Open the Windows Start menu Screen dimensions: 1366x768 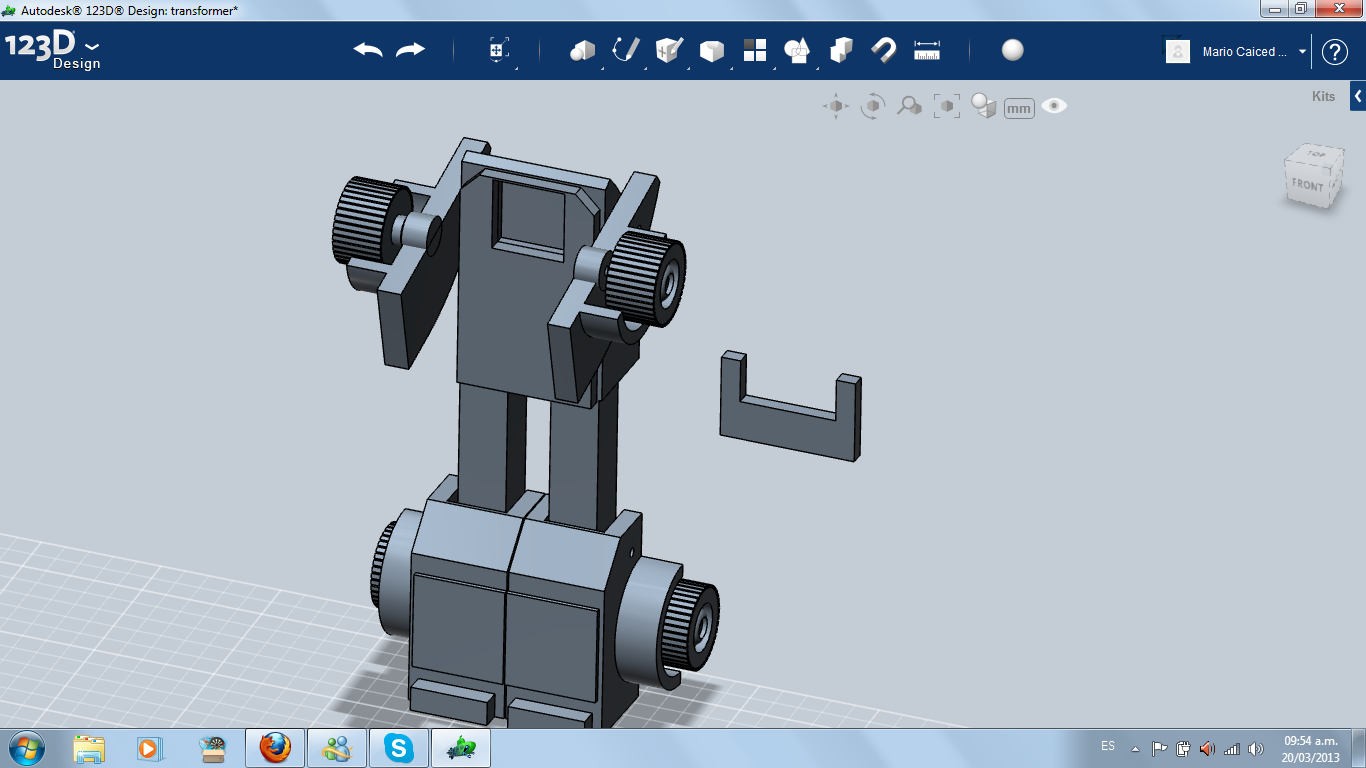pos(25,747)
